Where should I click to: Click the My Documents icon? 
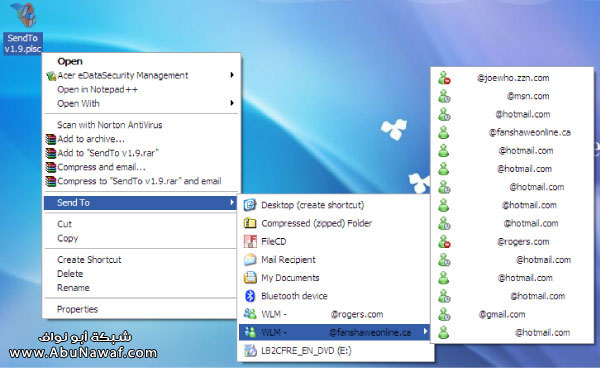(250, 278)
